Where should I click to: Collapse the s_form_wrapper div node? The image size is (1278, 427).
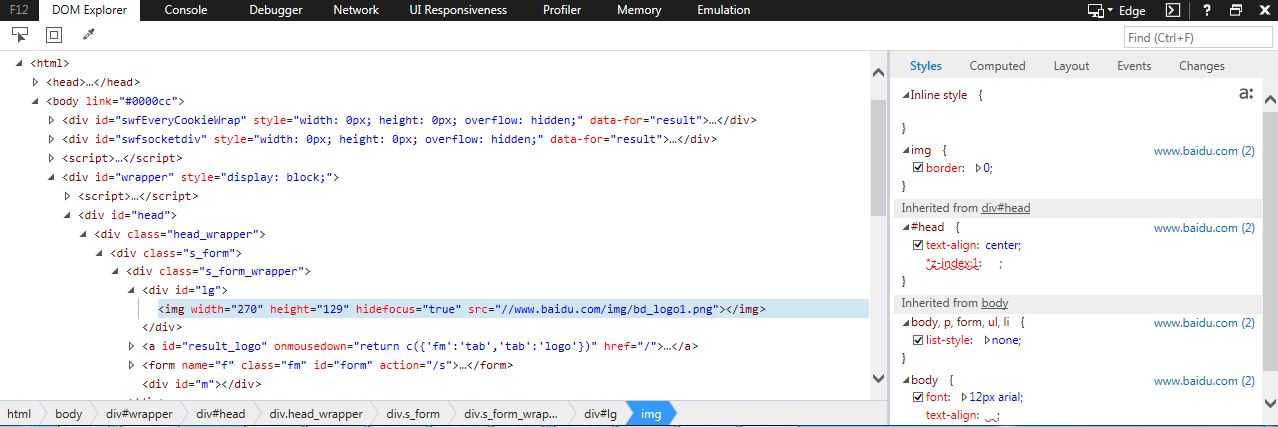click(116, 271)
